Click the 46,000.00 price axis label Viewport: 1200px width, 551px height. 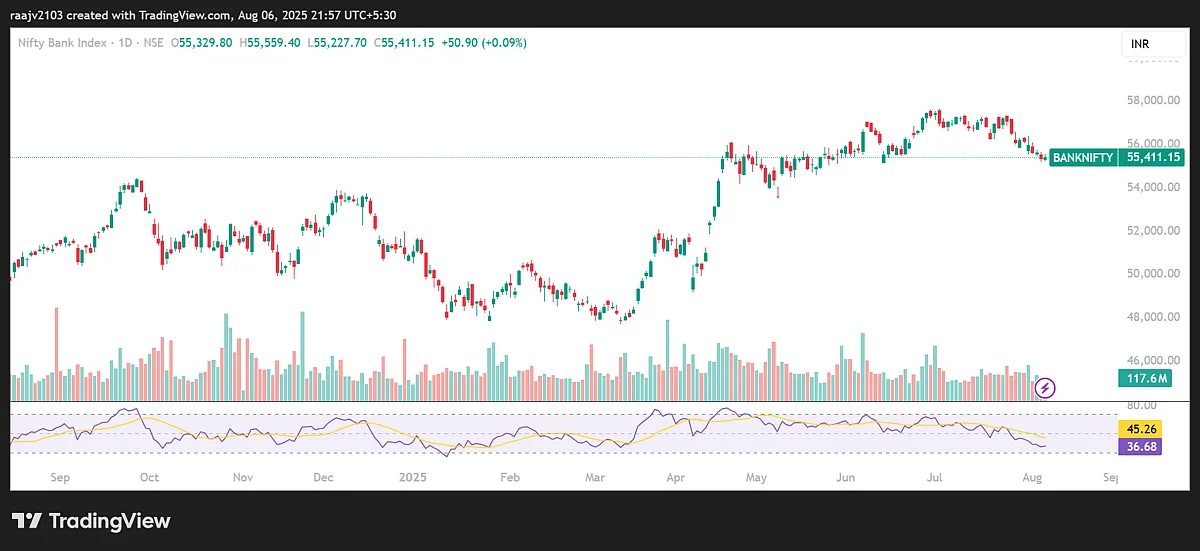(x=1153, y=360)
